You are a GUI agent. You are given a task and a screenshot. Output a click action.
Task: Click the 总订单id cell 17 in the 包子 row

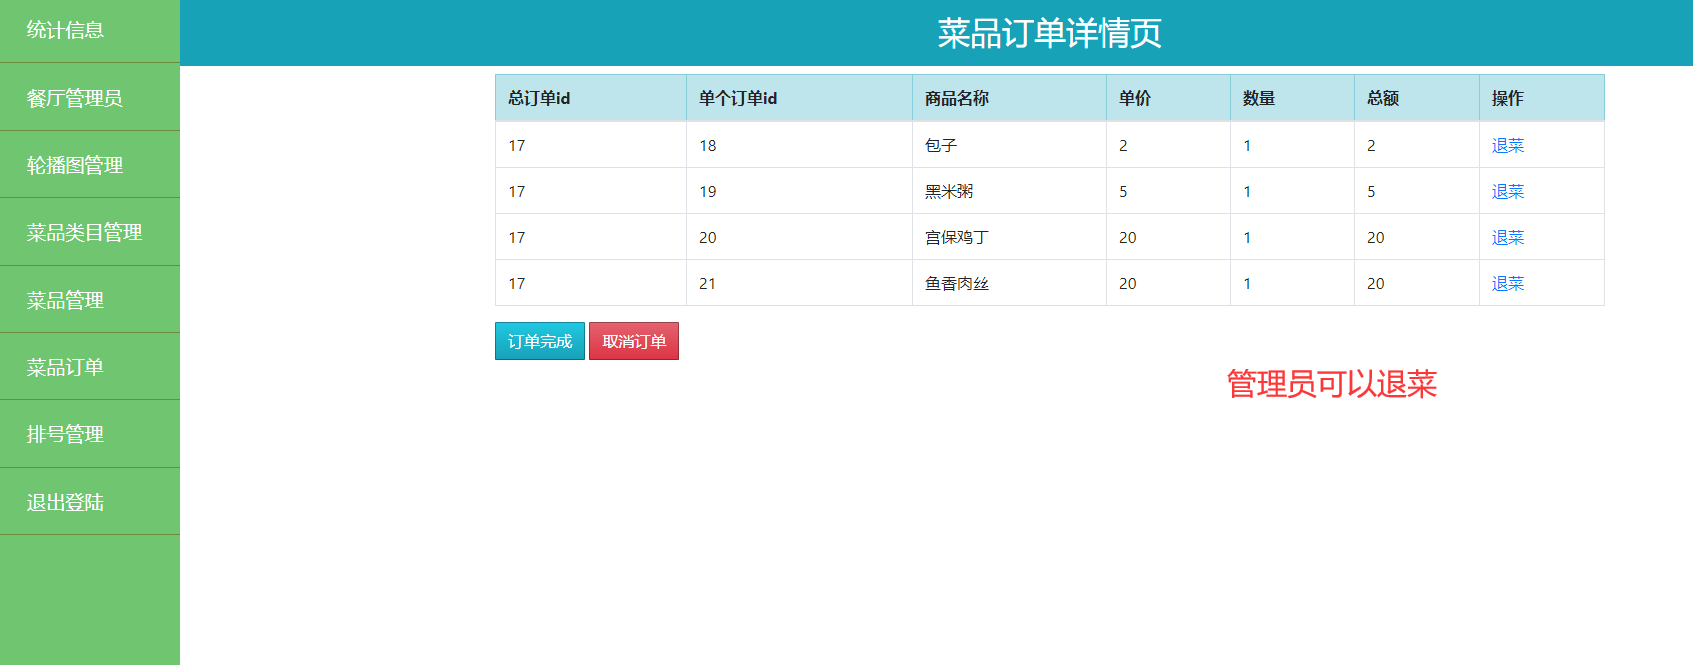pyautogui.click(x=591, y=145)
